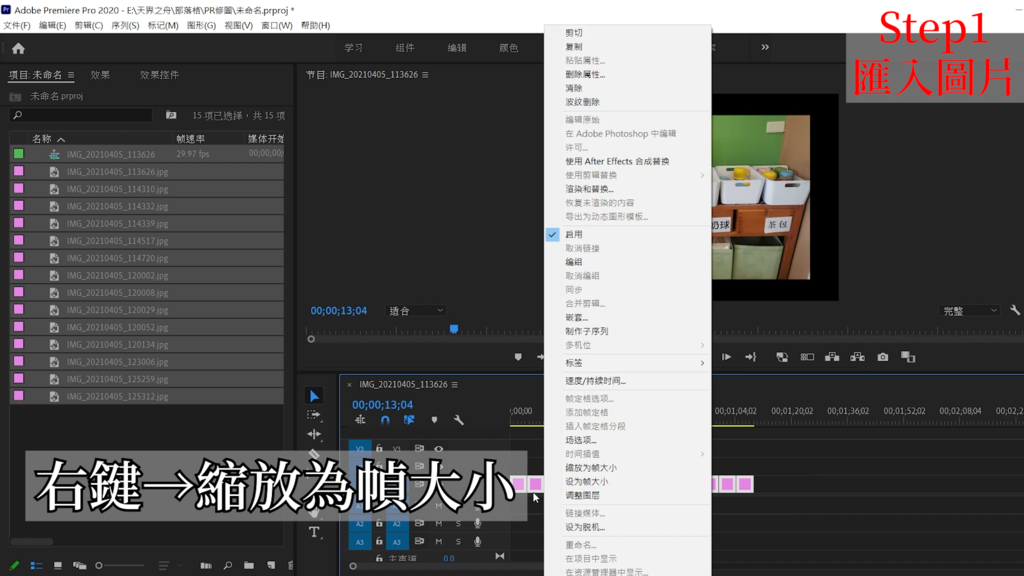Open program monitor settings wrench
Image resolution: width=1024 pixels, height=576 pixels.
1015,311
